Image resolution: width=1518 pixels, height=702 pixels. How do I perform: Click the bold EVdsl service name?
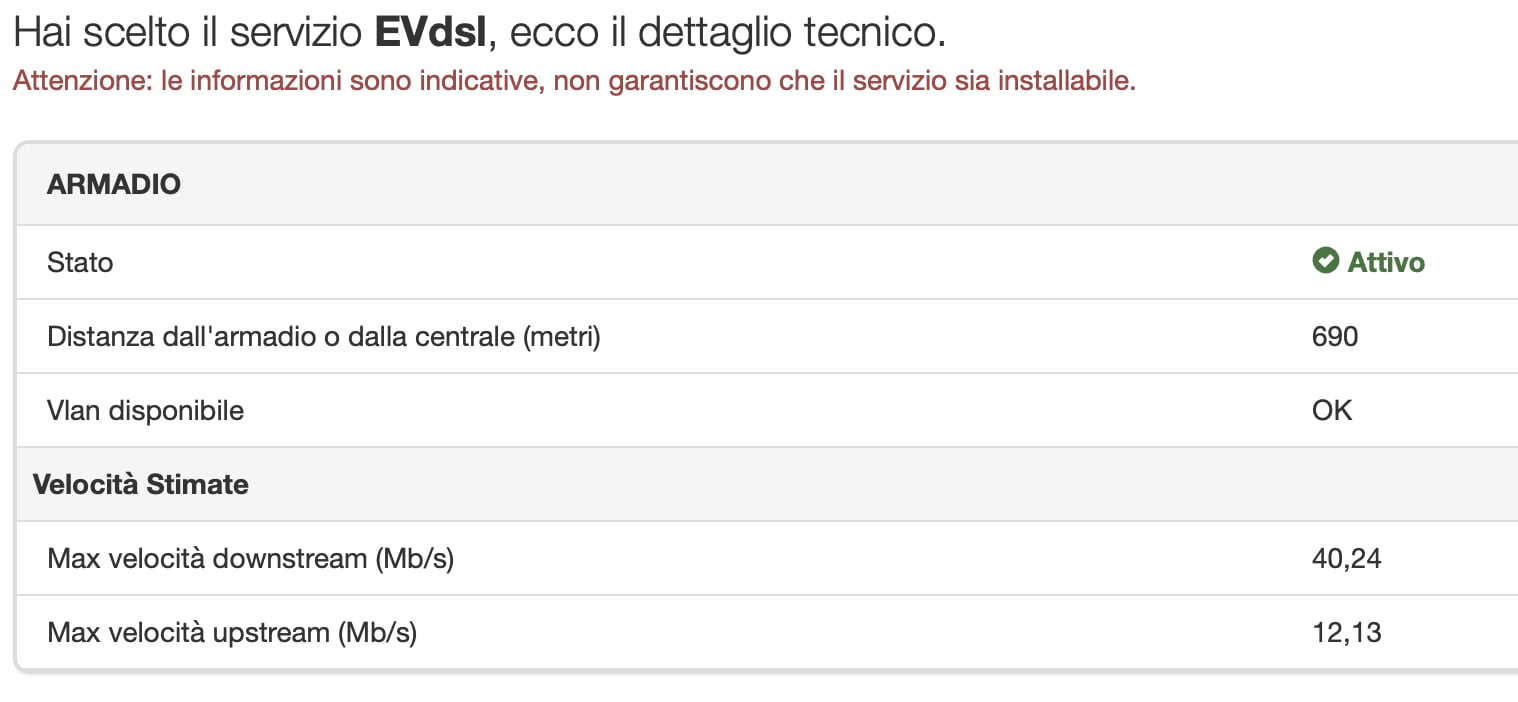pyautogui.click(x=430, y=33)
